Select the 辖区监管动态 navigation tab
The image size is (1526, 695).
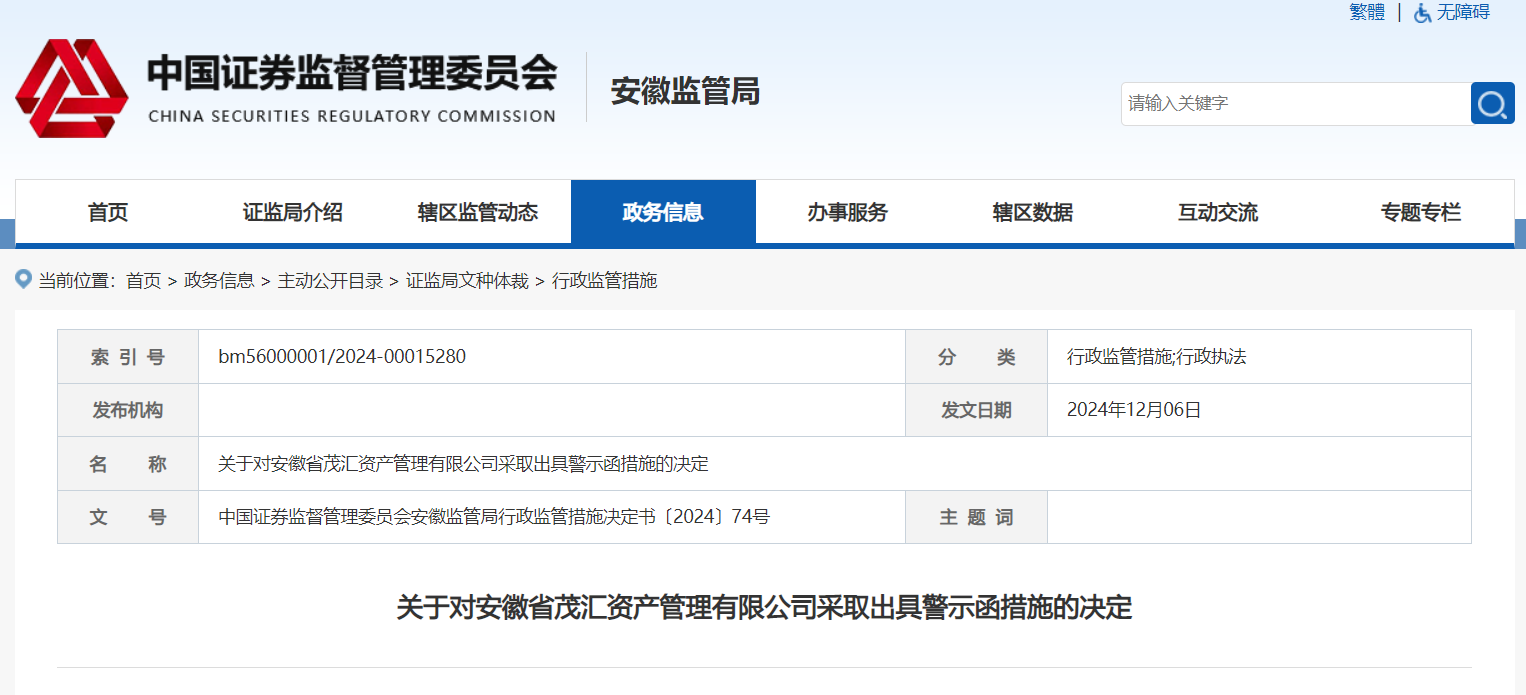[x=478, y=212]
